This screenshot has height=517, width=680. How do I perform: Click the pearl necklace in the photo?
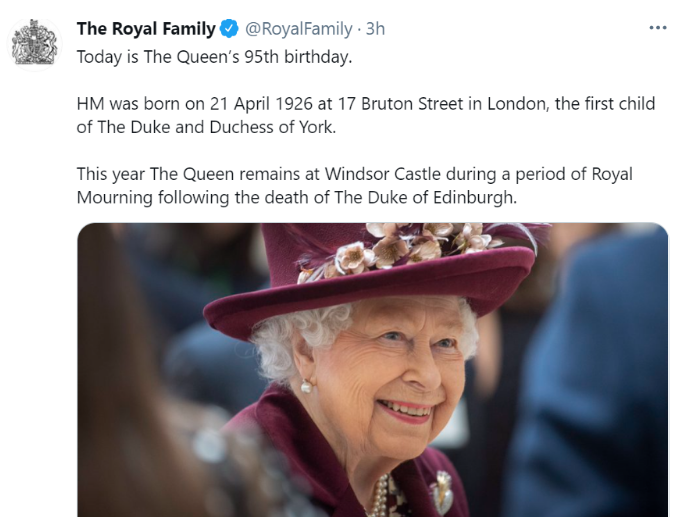380,497
